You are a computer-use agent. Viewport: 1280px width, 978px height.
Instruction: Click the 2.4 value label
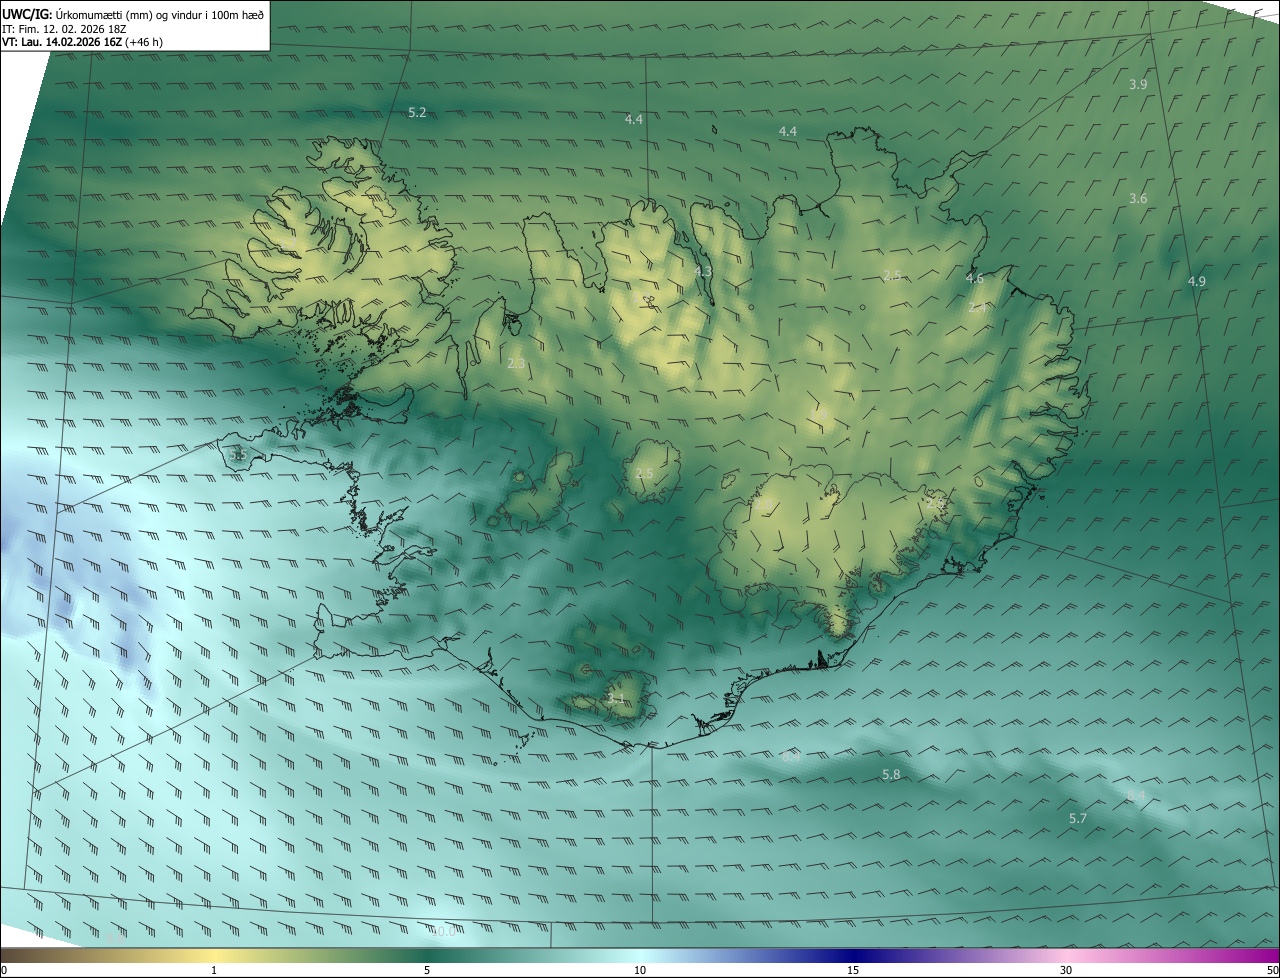[x=977, y=309]
